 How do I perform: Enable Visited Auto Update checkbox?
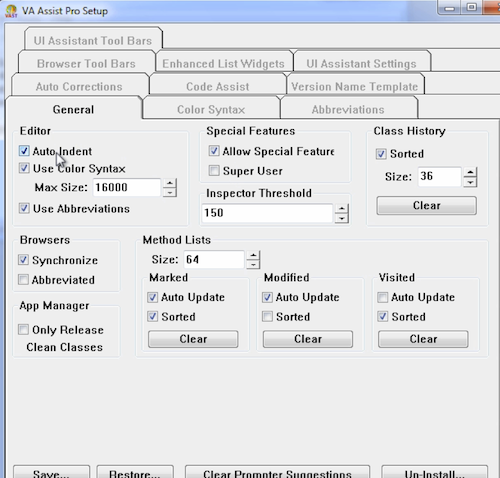point(382,297)
